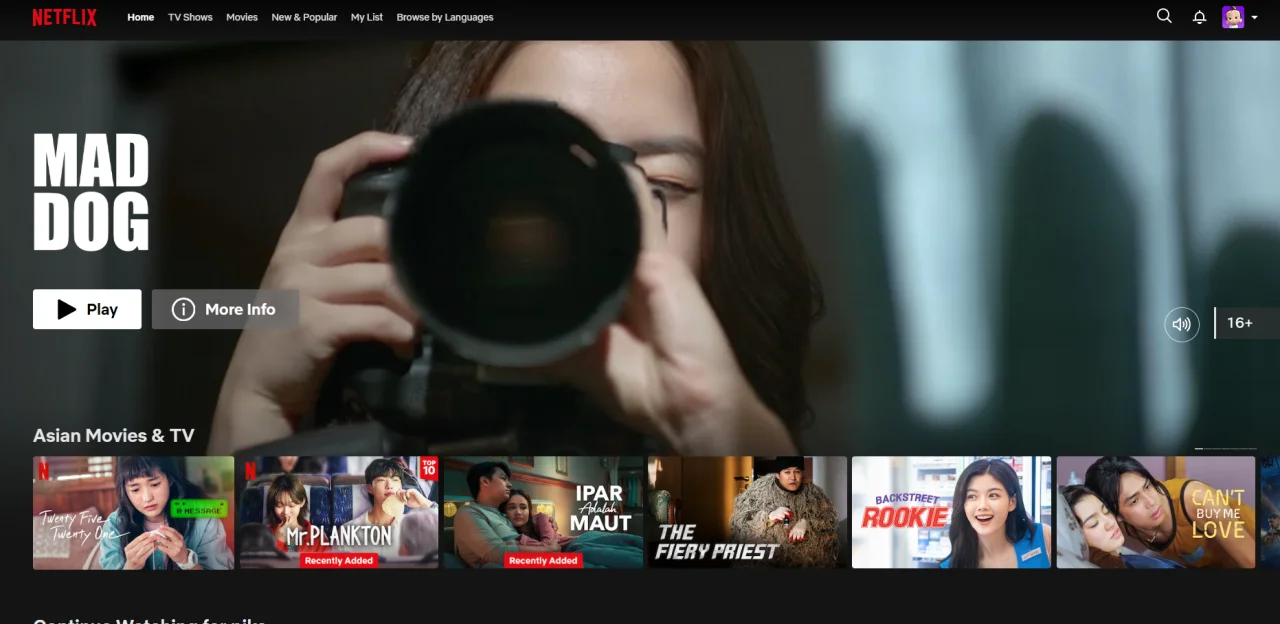Click the row pagination indicator

click(x=1226, y=449)
